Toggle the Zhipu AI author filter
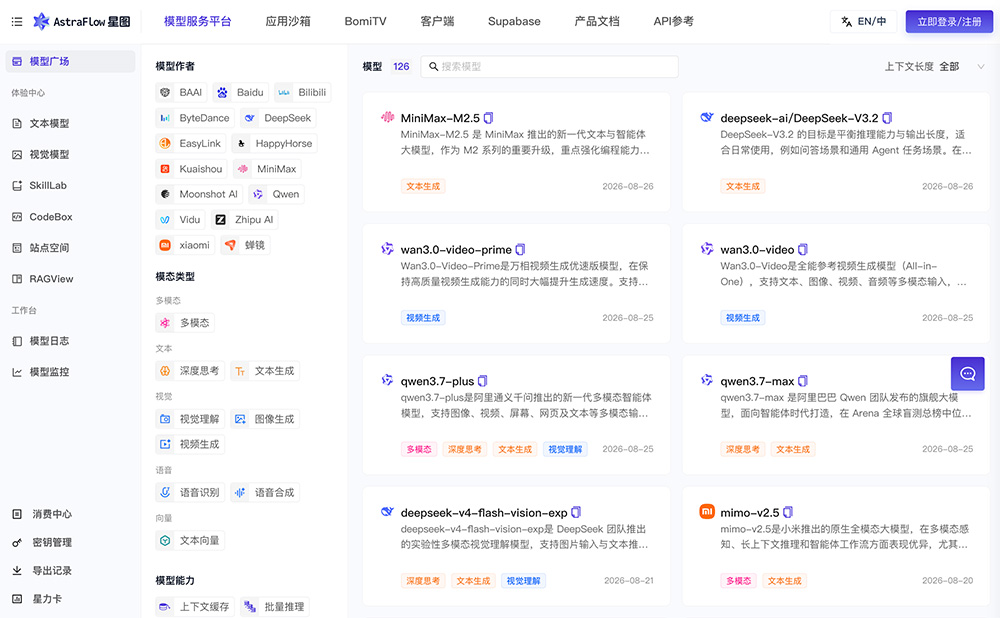Screen dimensions: 1000x618 coord(244,219)
